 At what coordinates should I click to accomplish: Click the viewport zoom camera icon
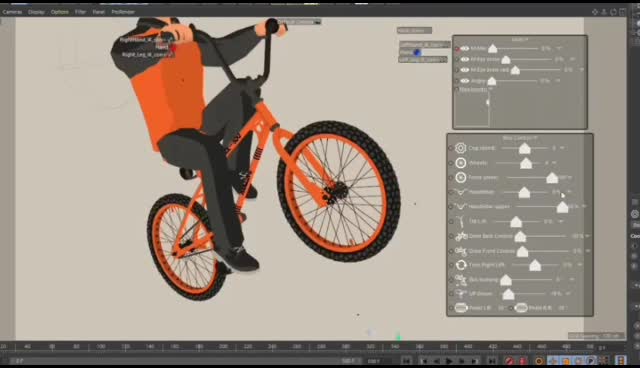coord(604,12)
